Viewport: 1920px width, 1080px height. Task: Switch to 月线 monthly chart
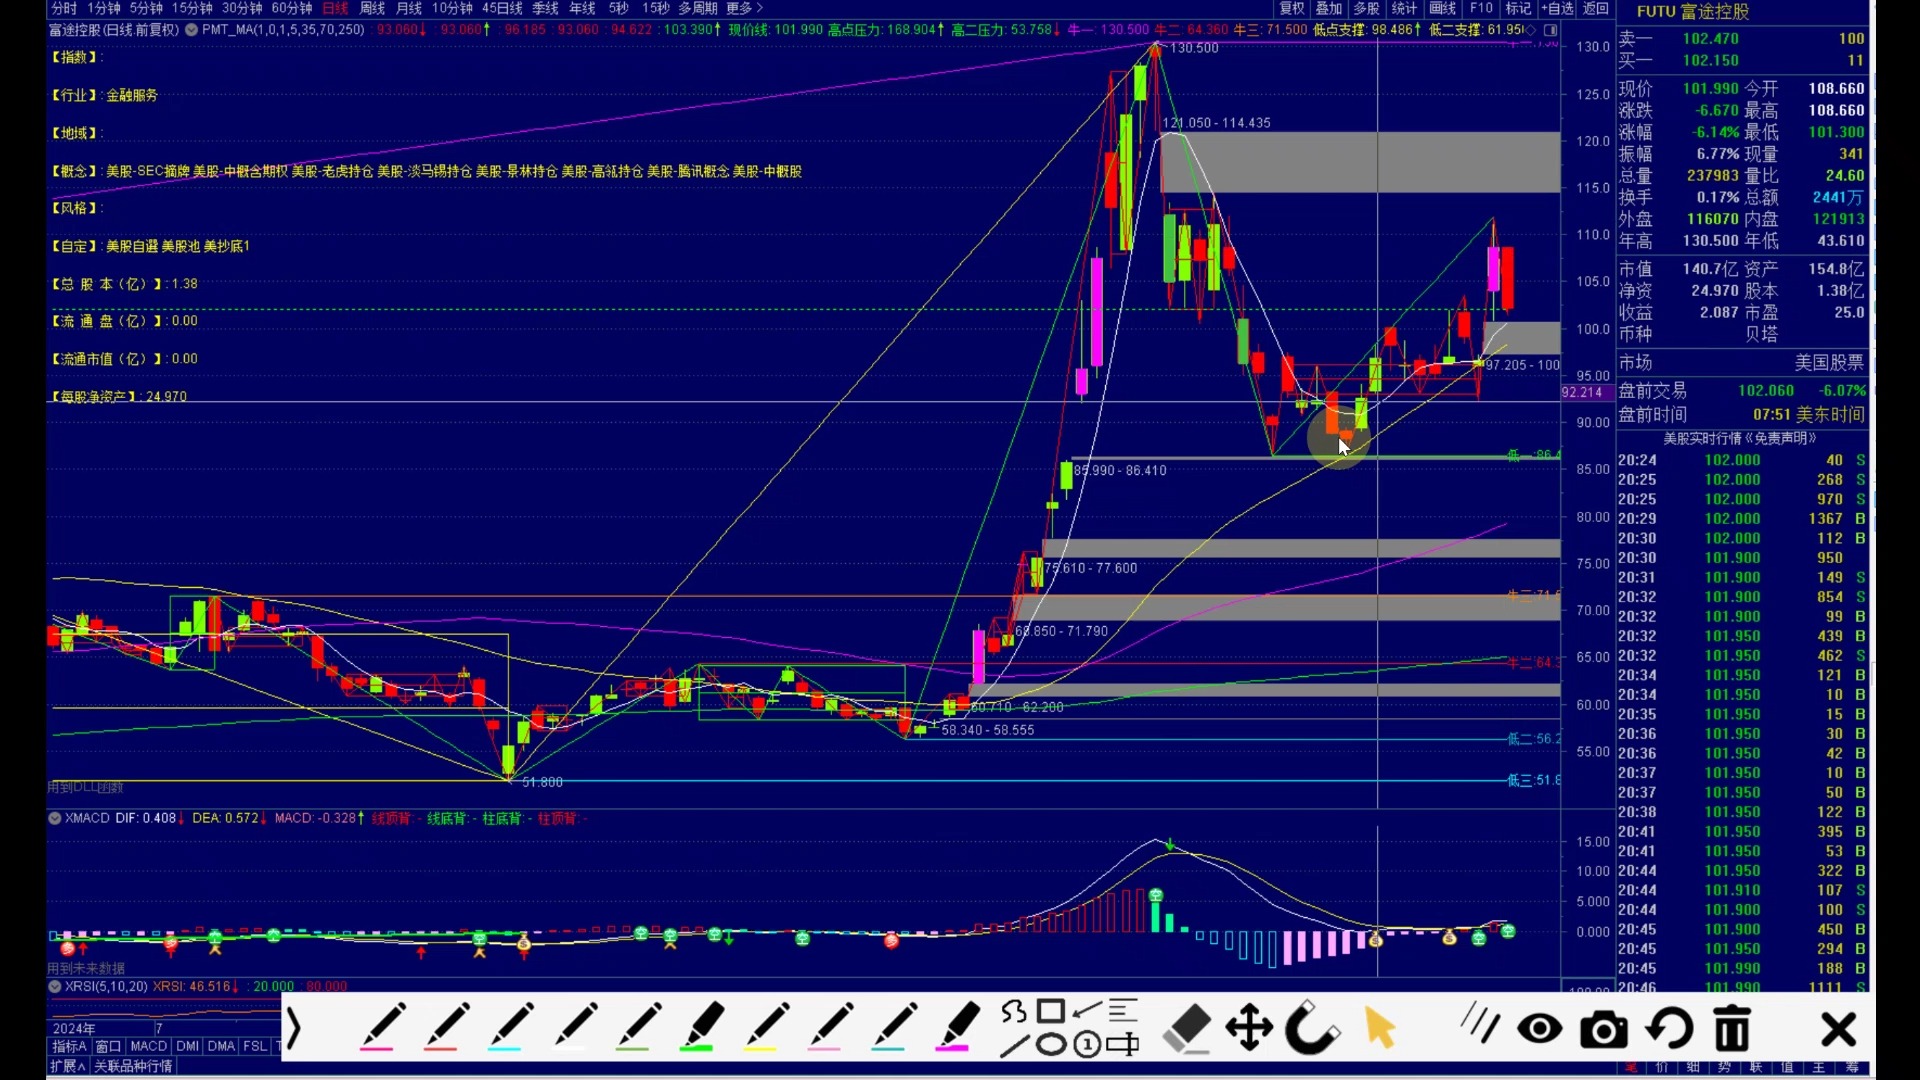(x=409, y=8)
